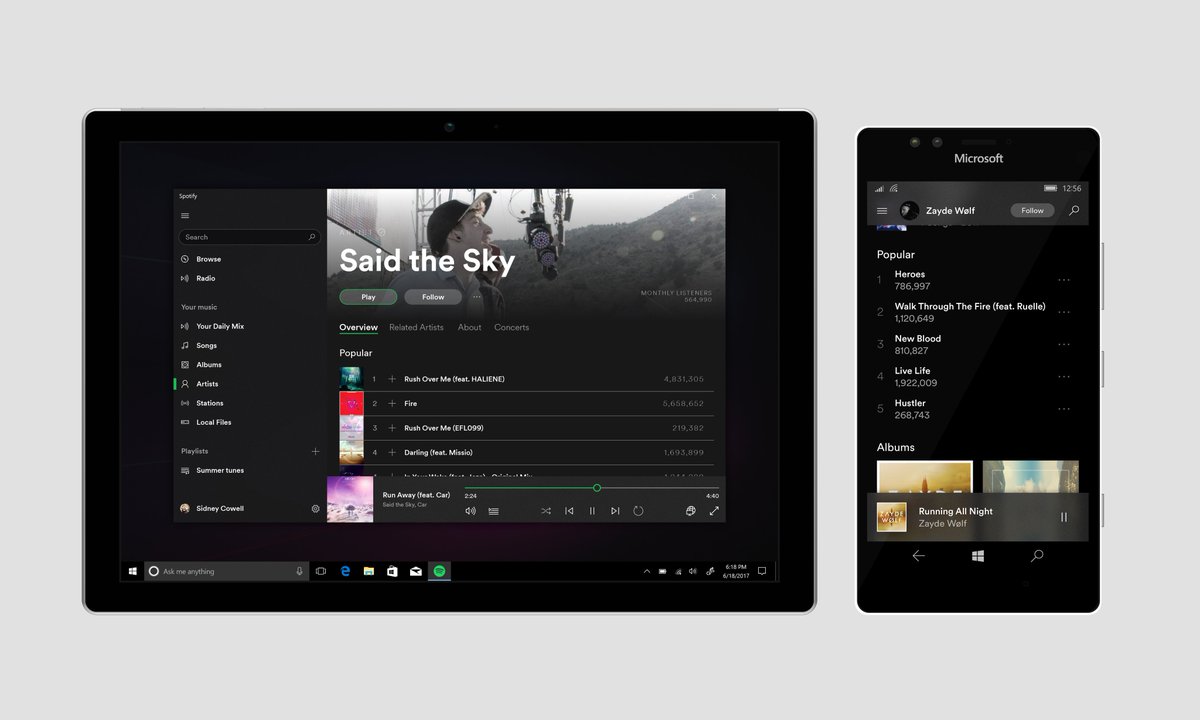Open the Run Away now playing album art

tap(350, 499)
